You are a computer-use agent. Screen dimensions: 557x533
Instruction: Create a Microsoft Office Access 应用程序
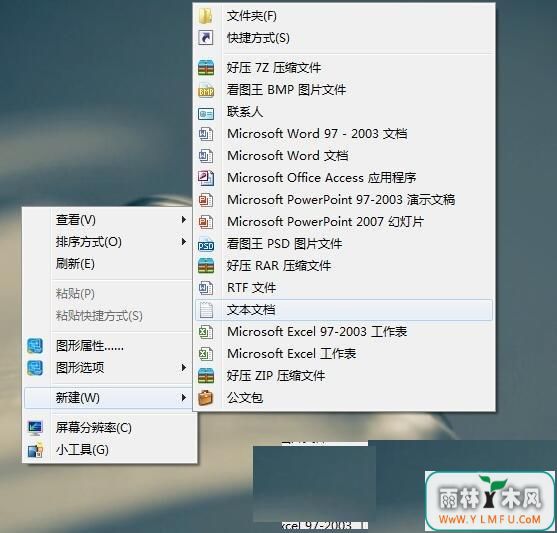(344, 178)
